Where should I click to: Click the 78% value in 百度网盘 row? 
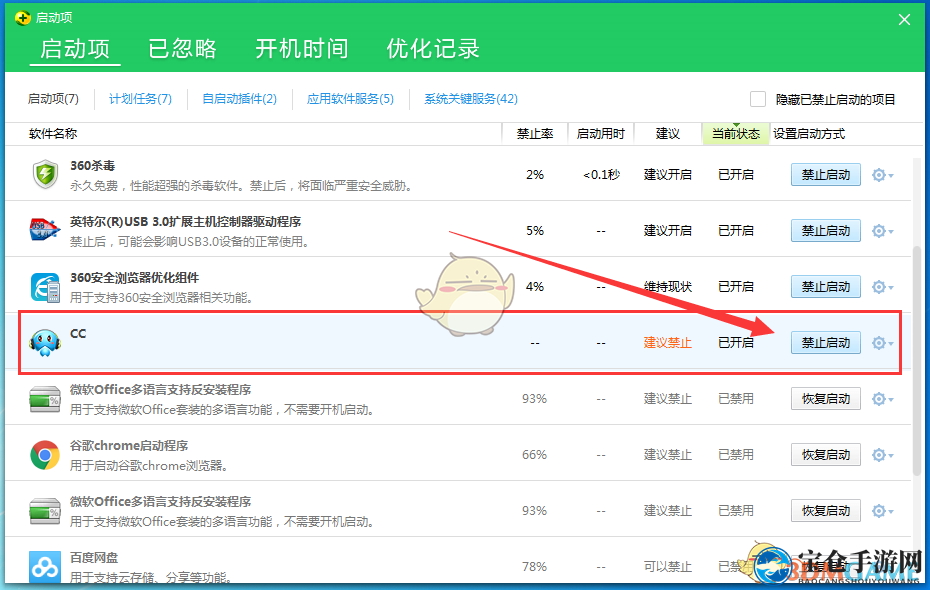point(534,567)
